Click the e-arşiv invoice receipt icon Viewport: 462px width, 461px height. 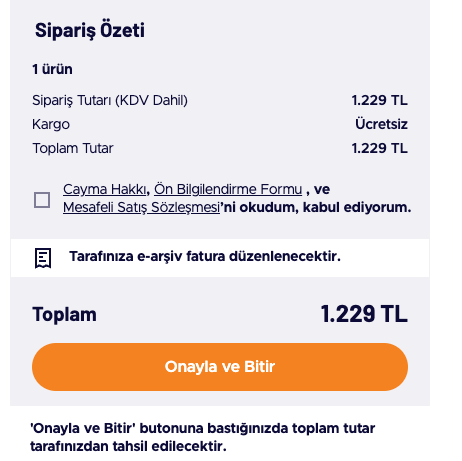43,258
